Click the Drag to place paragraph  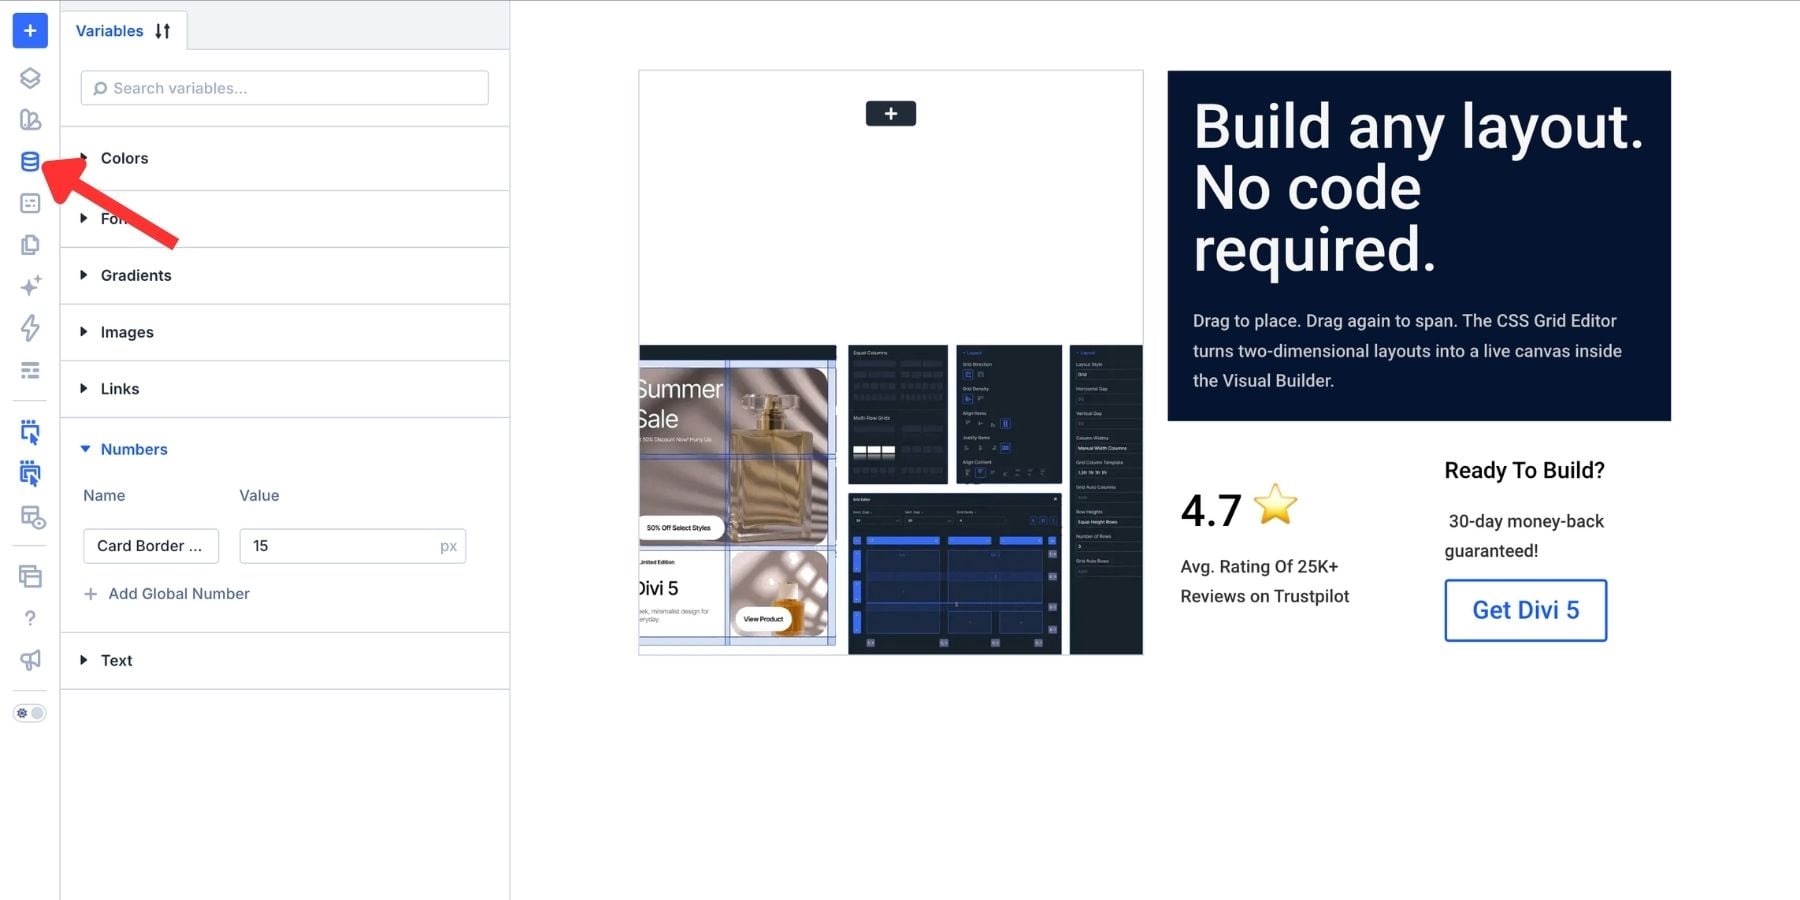coord(1407,351)
